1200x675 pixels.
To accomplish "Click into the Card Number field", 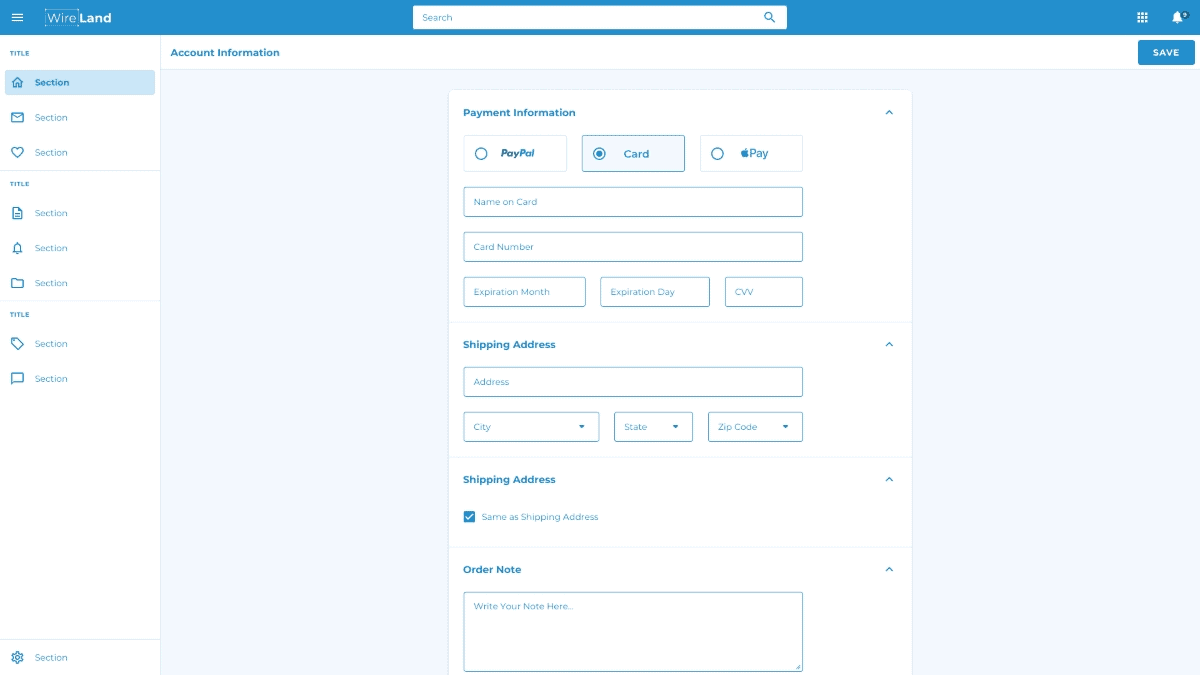I will pos(632,247).
